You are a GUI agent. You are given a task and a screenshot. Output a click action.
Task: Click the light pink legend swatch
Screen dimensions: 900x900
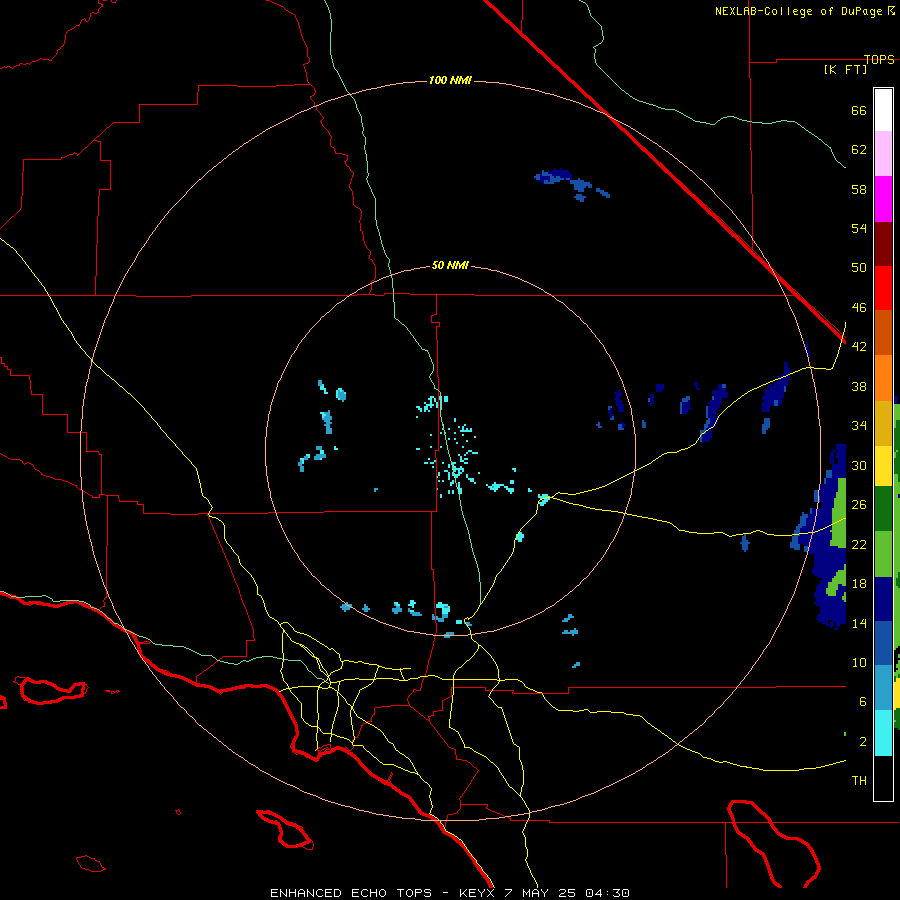pyautogui.click(x=883, y=153)
